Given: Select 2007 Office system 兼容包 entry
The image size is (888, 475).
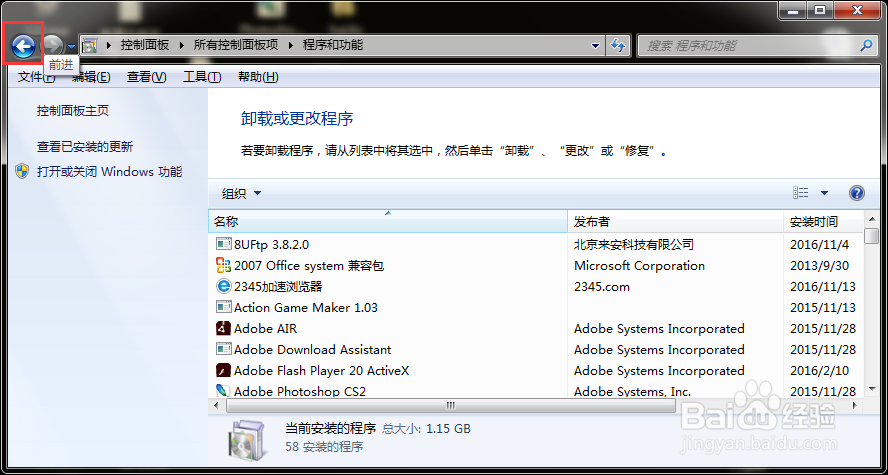Looking at the screenshot, I should point(309,266).
